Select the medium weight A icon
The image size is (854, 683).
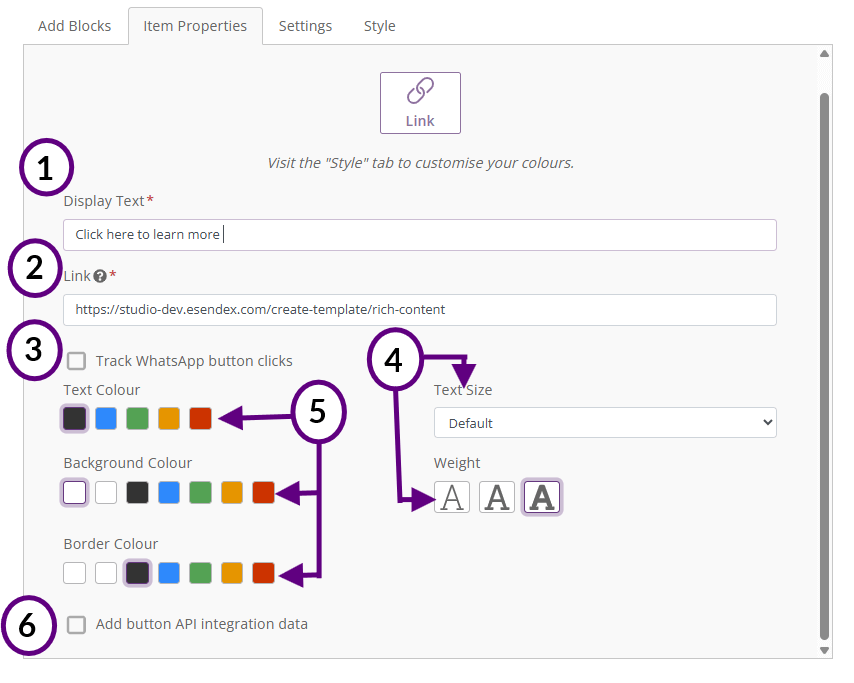point(497,497)
